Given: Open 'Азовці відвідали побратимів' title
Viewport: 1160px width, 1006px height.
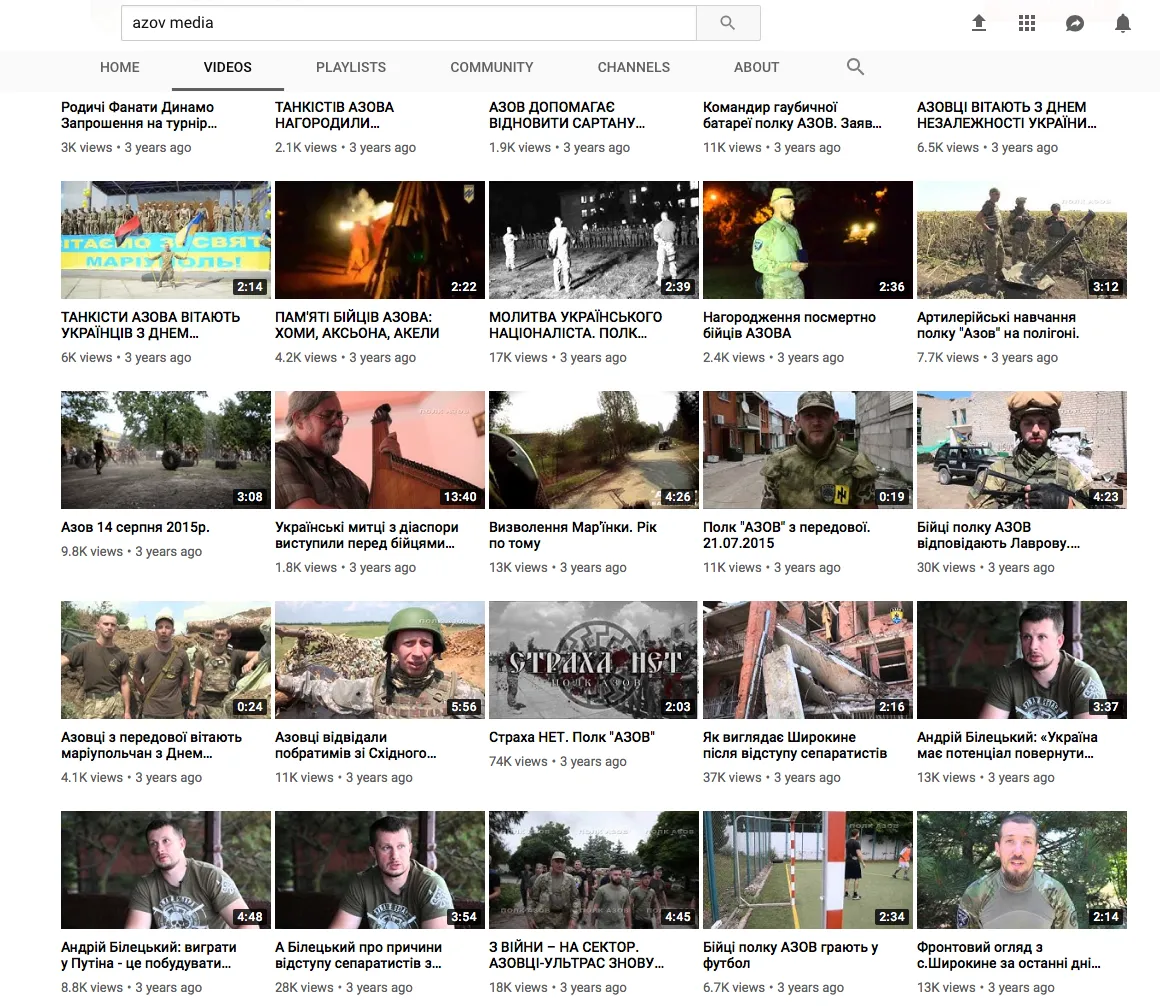Looking at the screenshot, I should tap(356, 746).
